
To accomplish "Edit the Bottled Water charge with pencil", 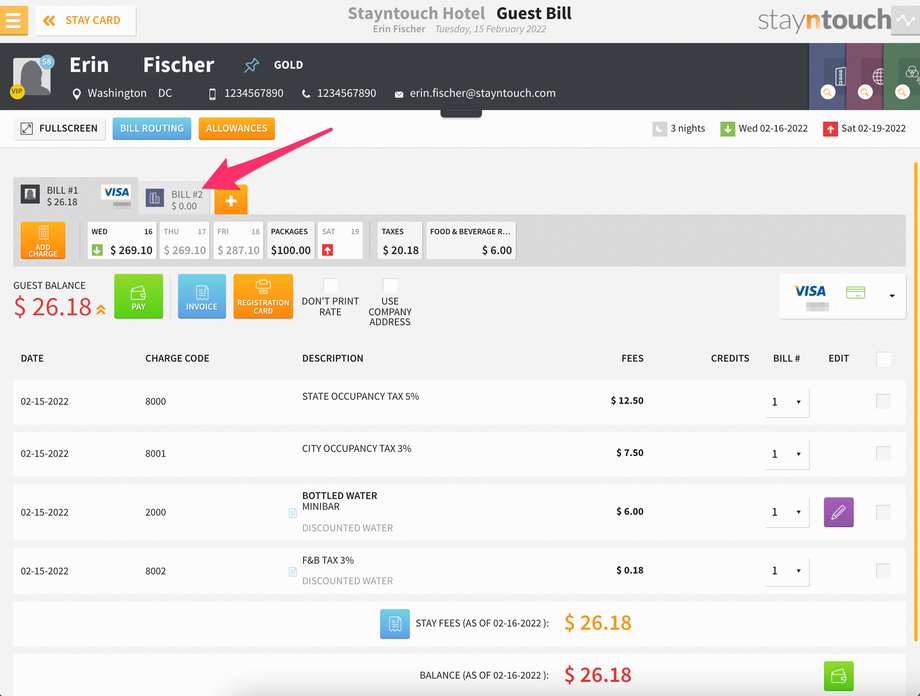I will click(x=838, y=512).
